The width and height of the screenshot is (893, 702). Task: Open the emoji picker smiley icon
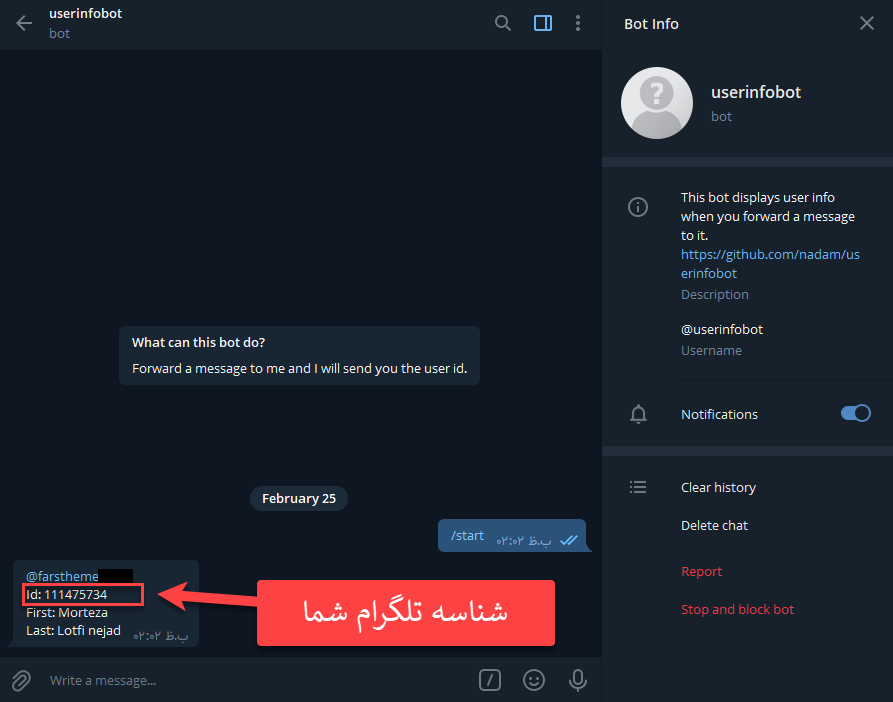534,680
